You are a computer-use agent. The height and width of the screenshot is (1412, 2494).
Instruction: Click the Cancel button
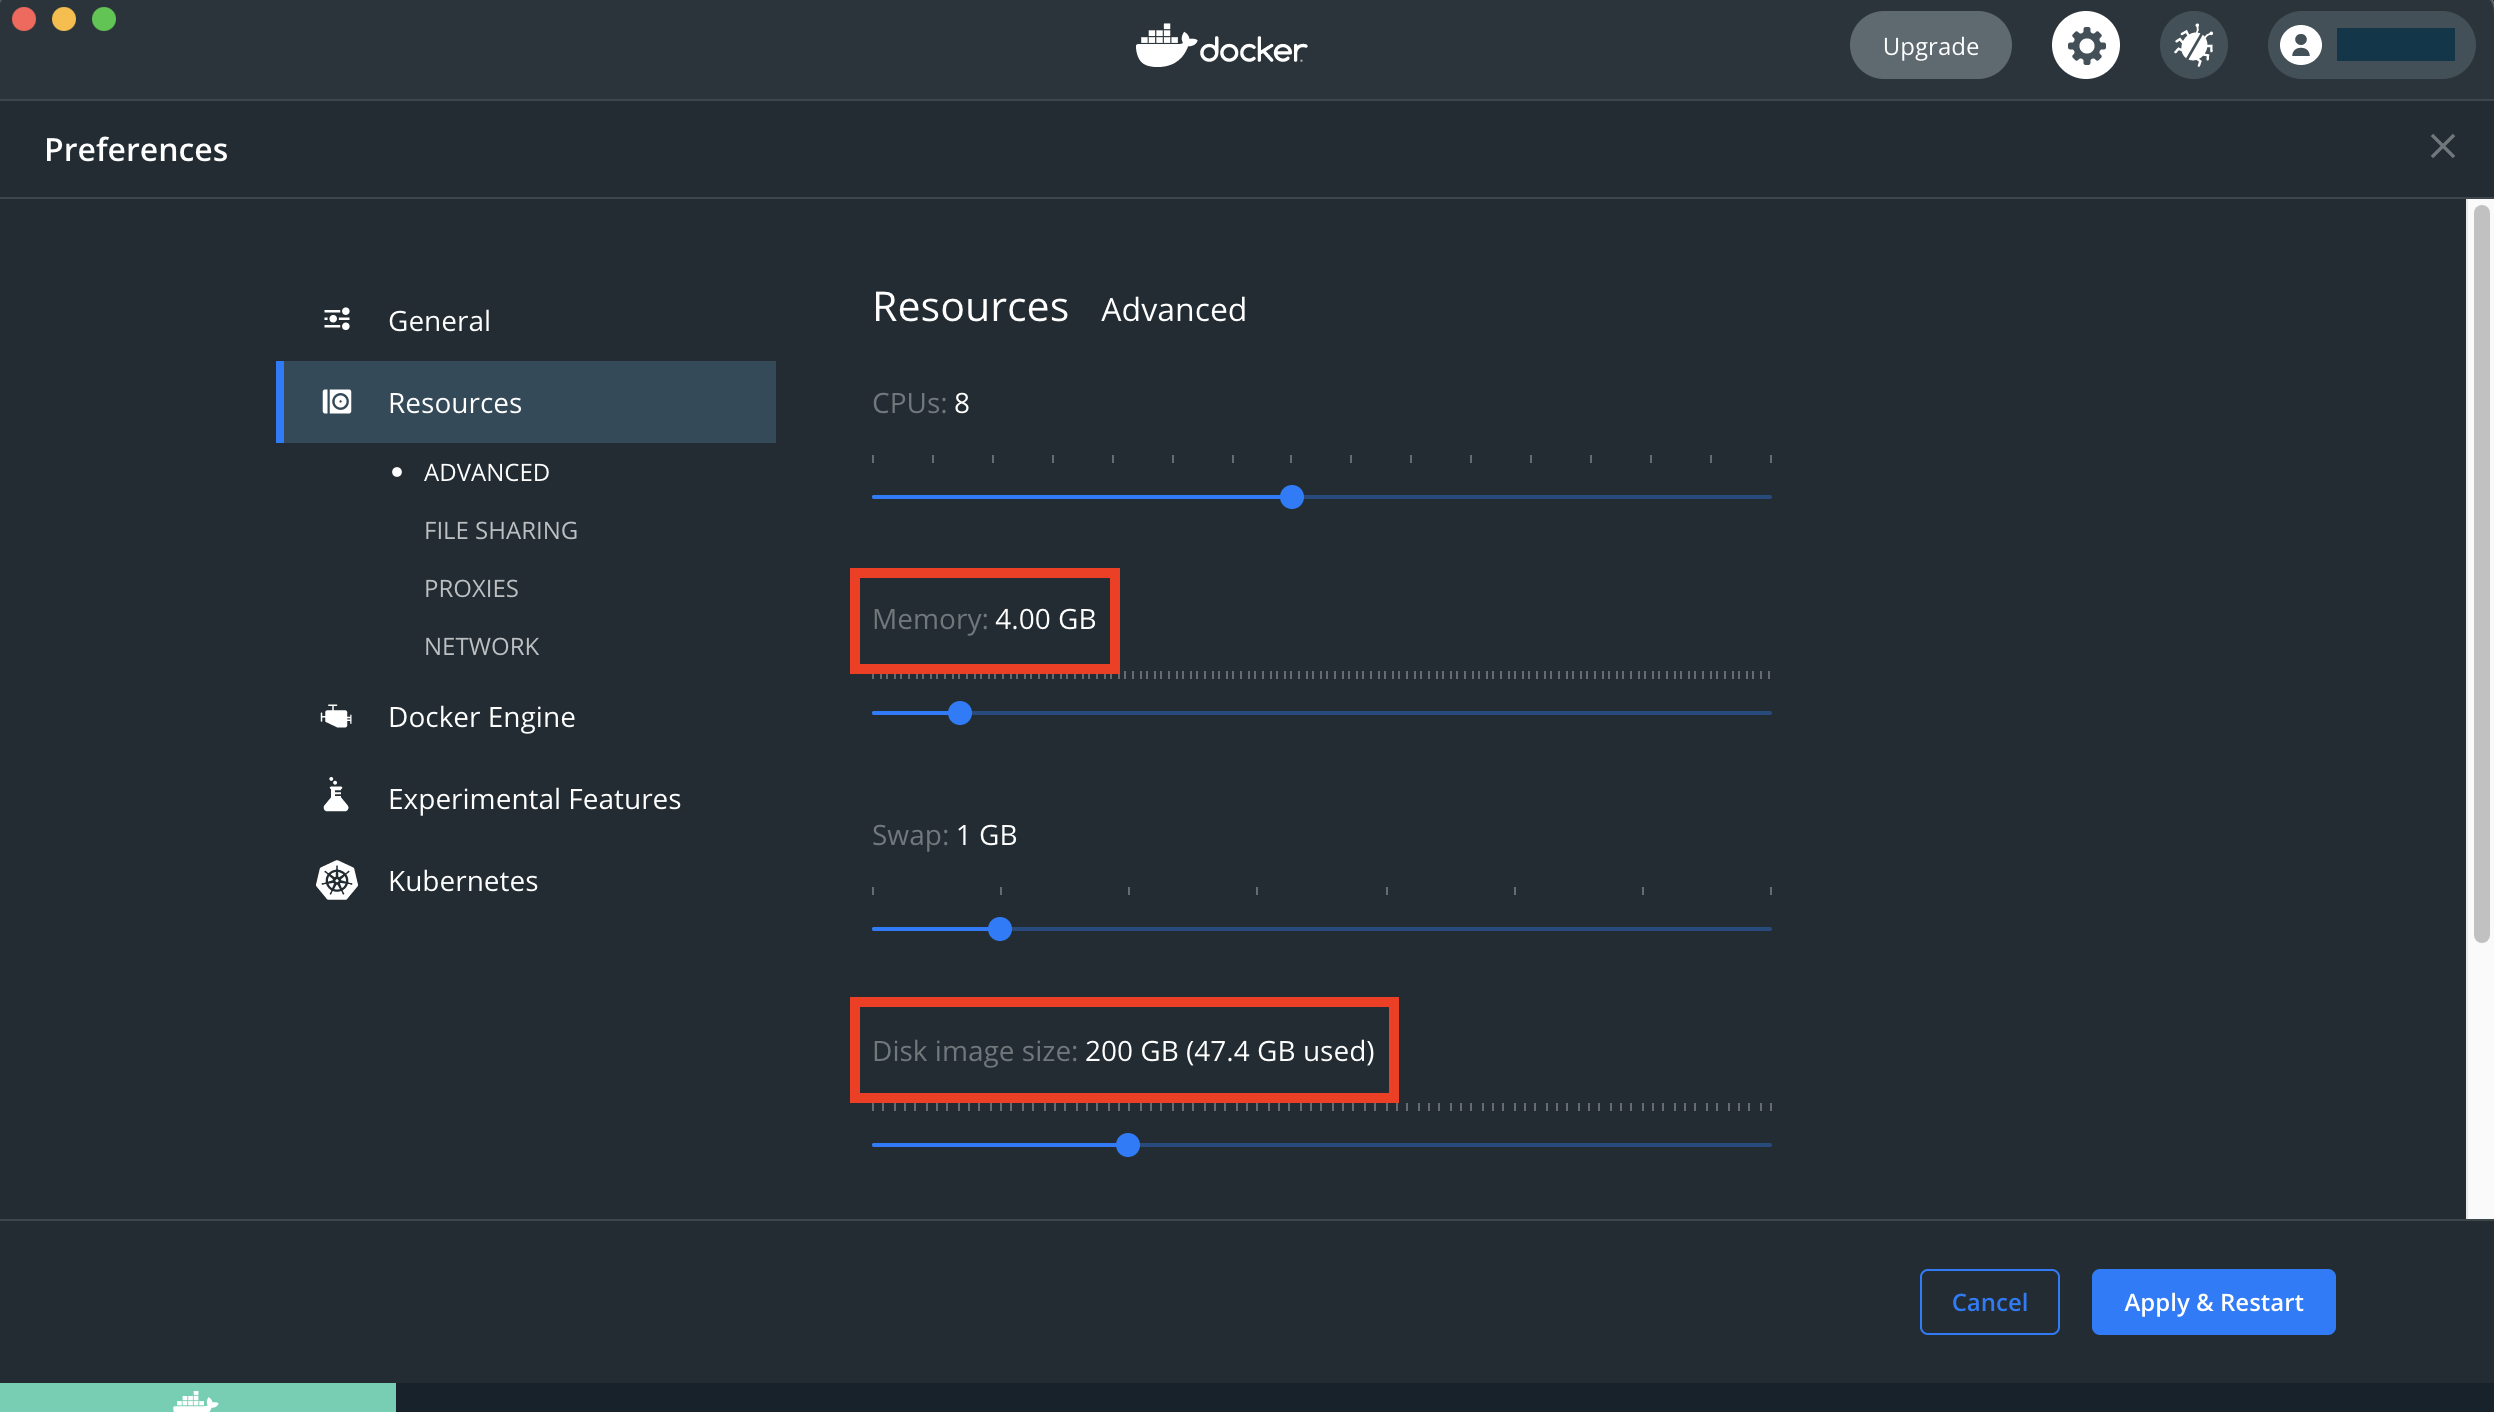(1989, 1302)
